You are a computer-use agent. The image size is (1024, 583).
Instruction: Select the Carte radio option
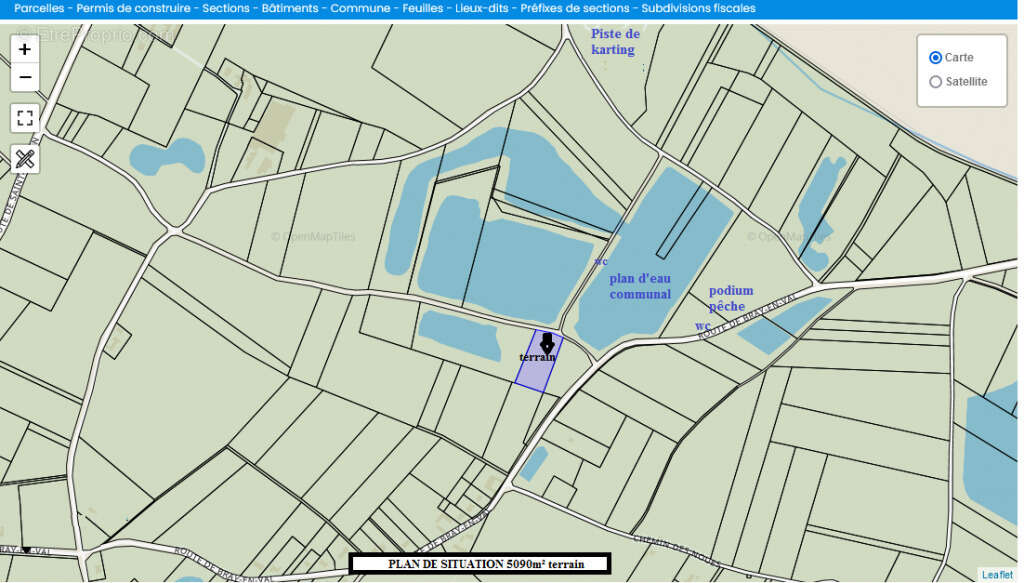tap(936, 58)
